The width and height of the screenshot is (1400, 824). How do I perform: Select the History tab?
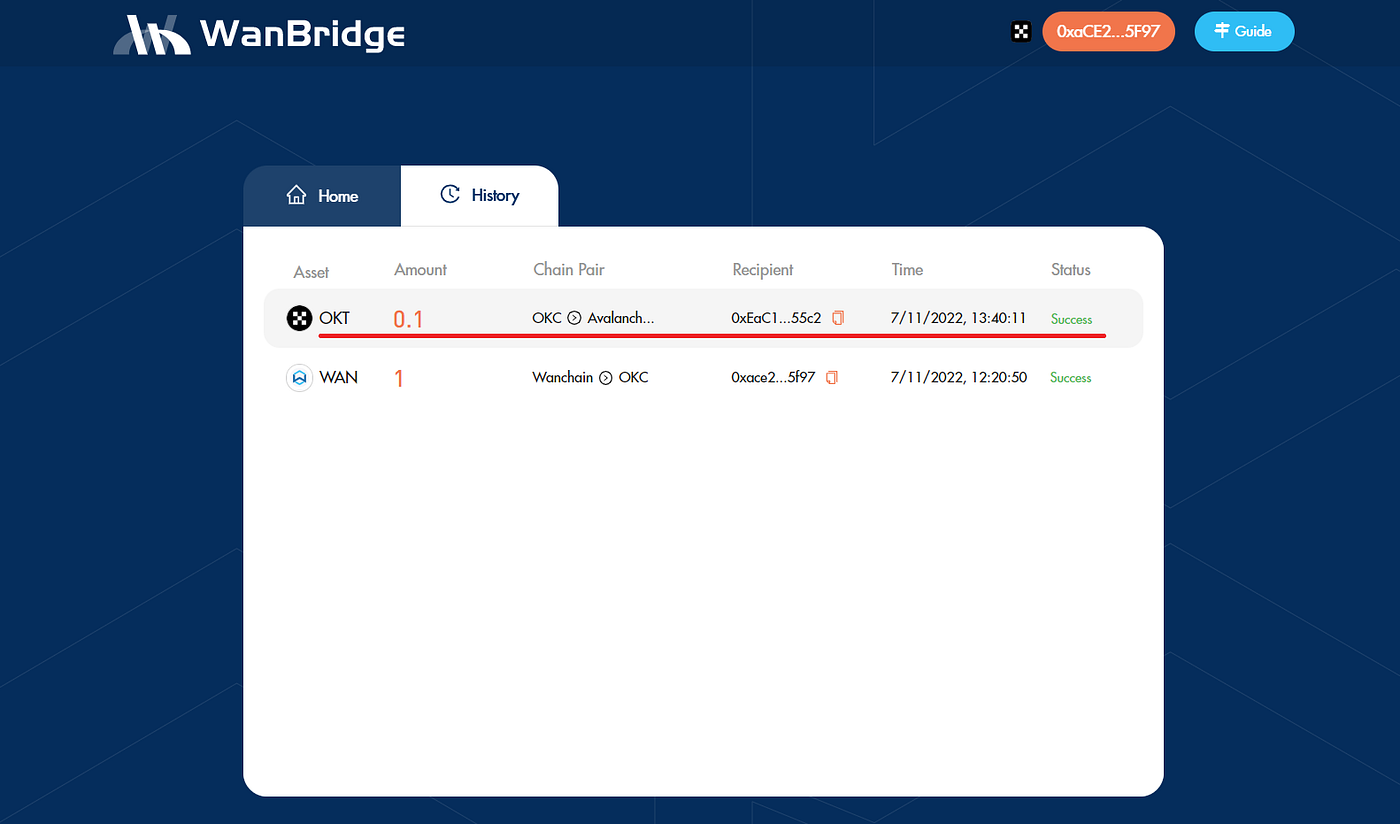pyautogui.click(x=480, y=196)
